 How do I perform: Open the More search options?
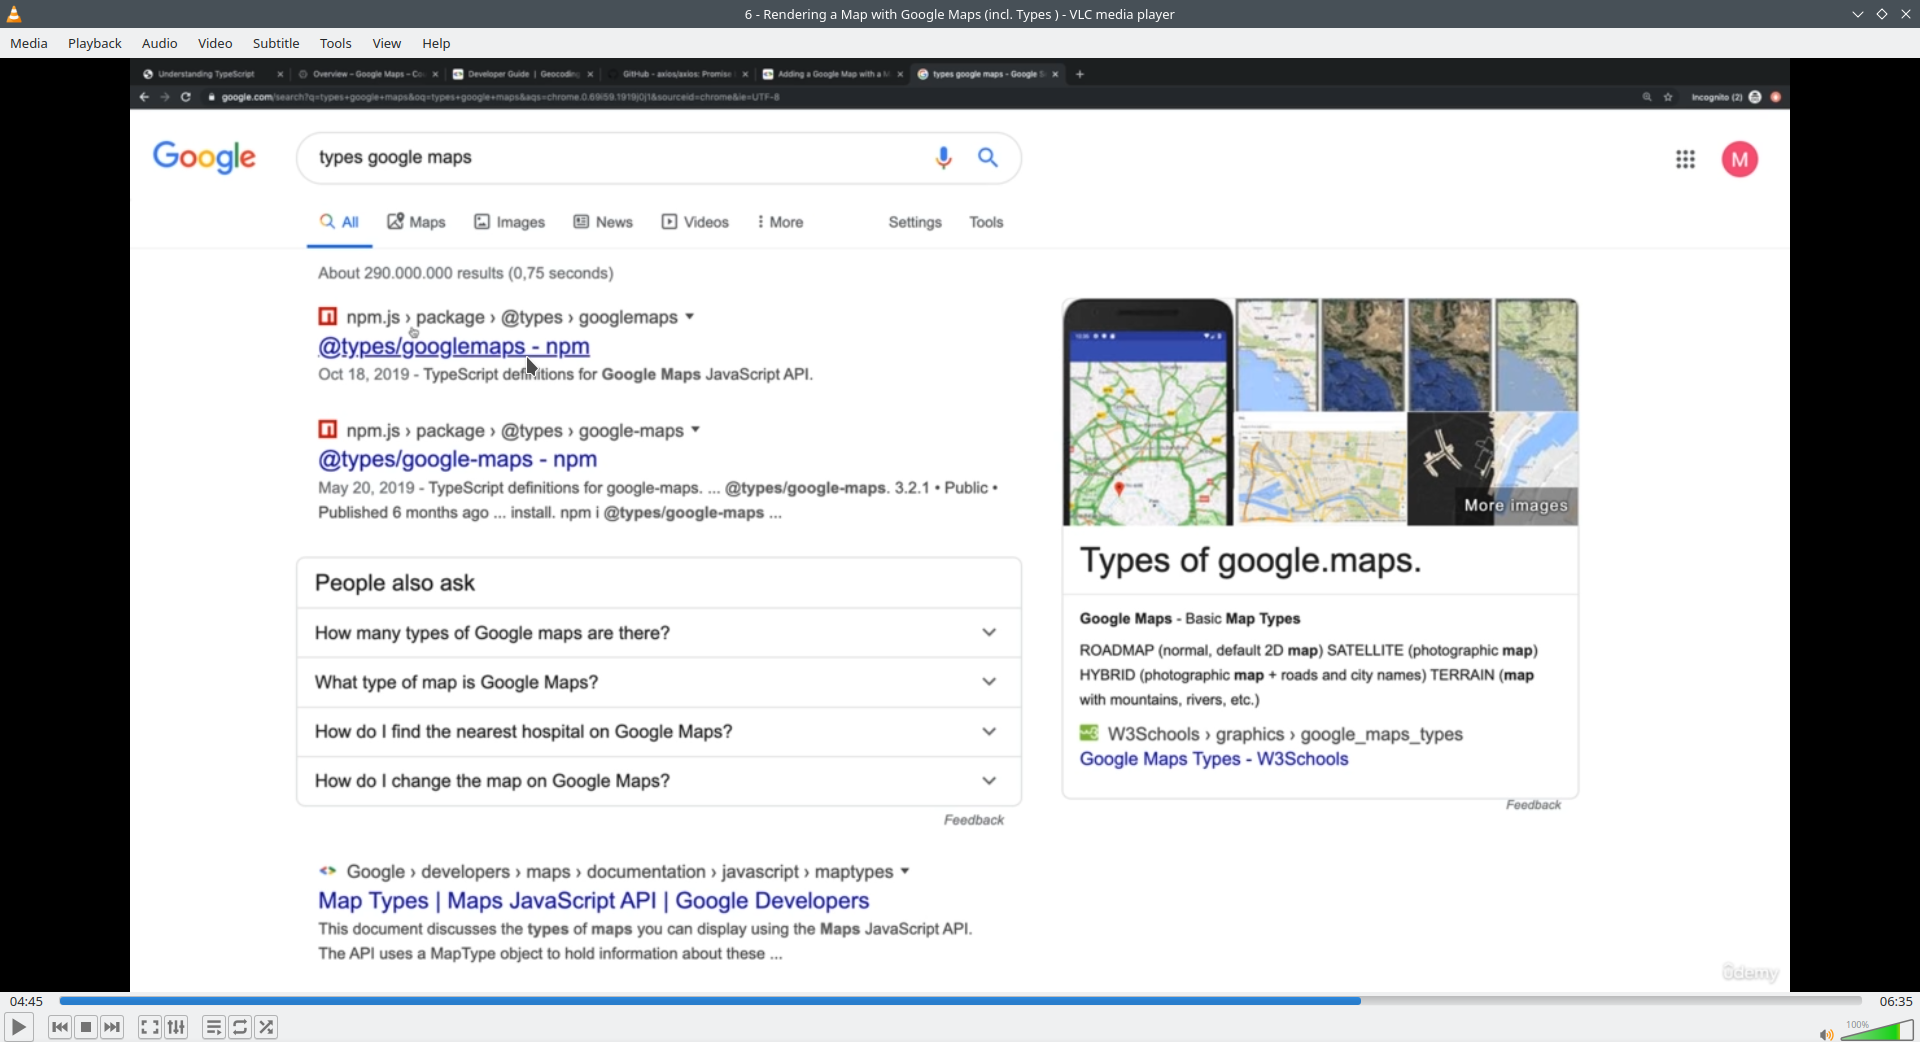[x=780, y=222]
